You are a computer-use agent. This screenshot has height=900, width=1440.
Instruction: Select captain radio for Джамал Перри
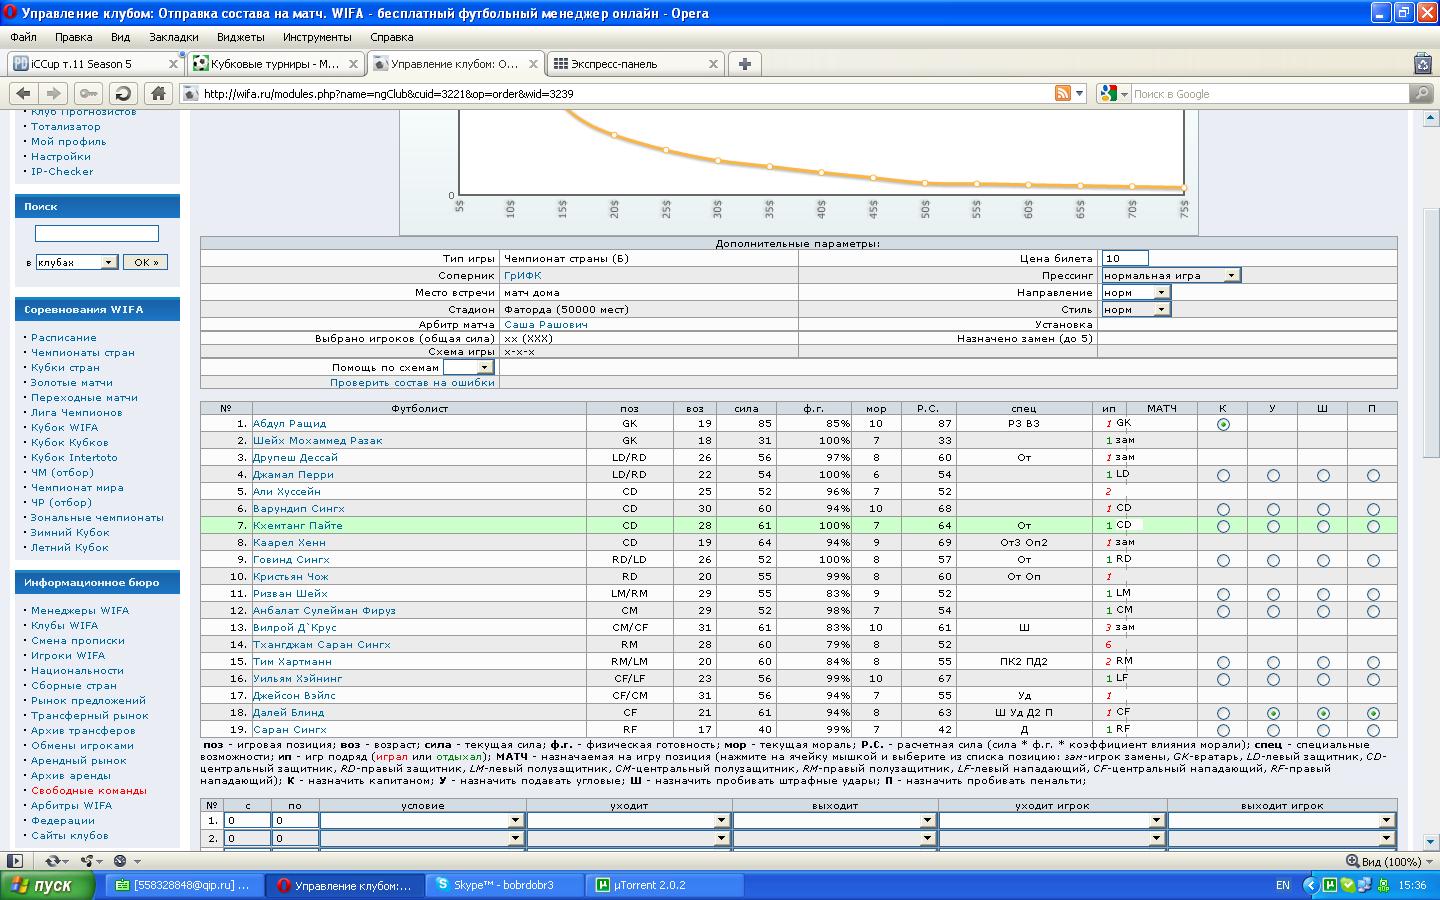1223,475
